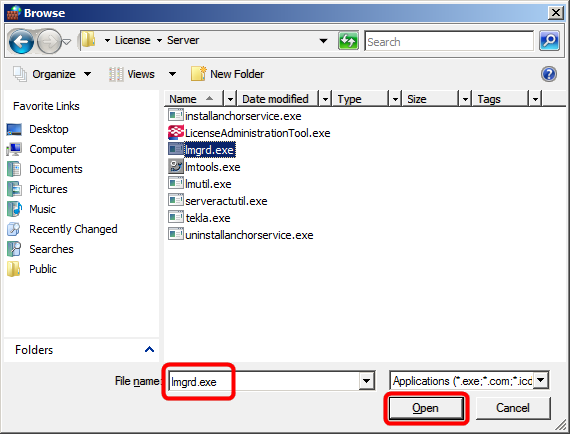This screenshot has height=434, width=570.
Task: Select the lmtools.exe file icon
Action: [x=176, y=167]
